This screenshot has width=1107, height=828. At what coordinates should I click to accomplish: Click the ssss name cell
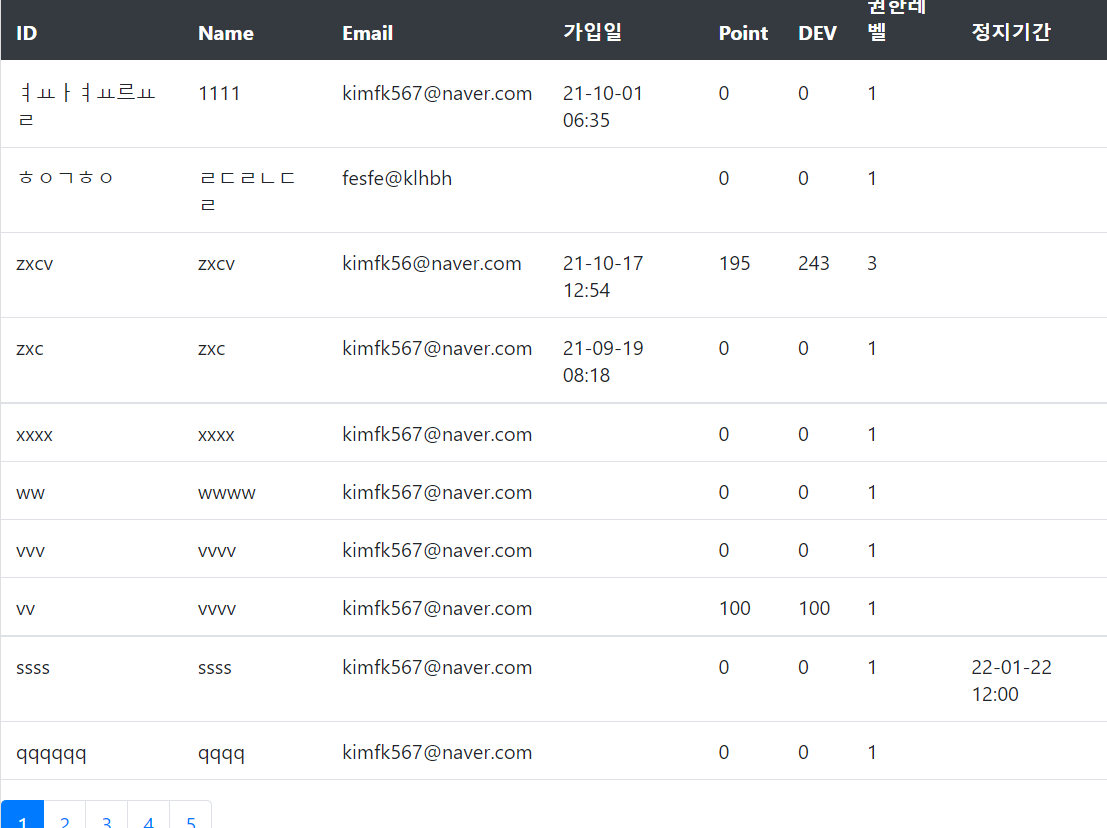click(x=215, y=668)
